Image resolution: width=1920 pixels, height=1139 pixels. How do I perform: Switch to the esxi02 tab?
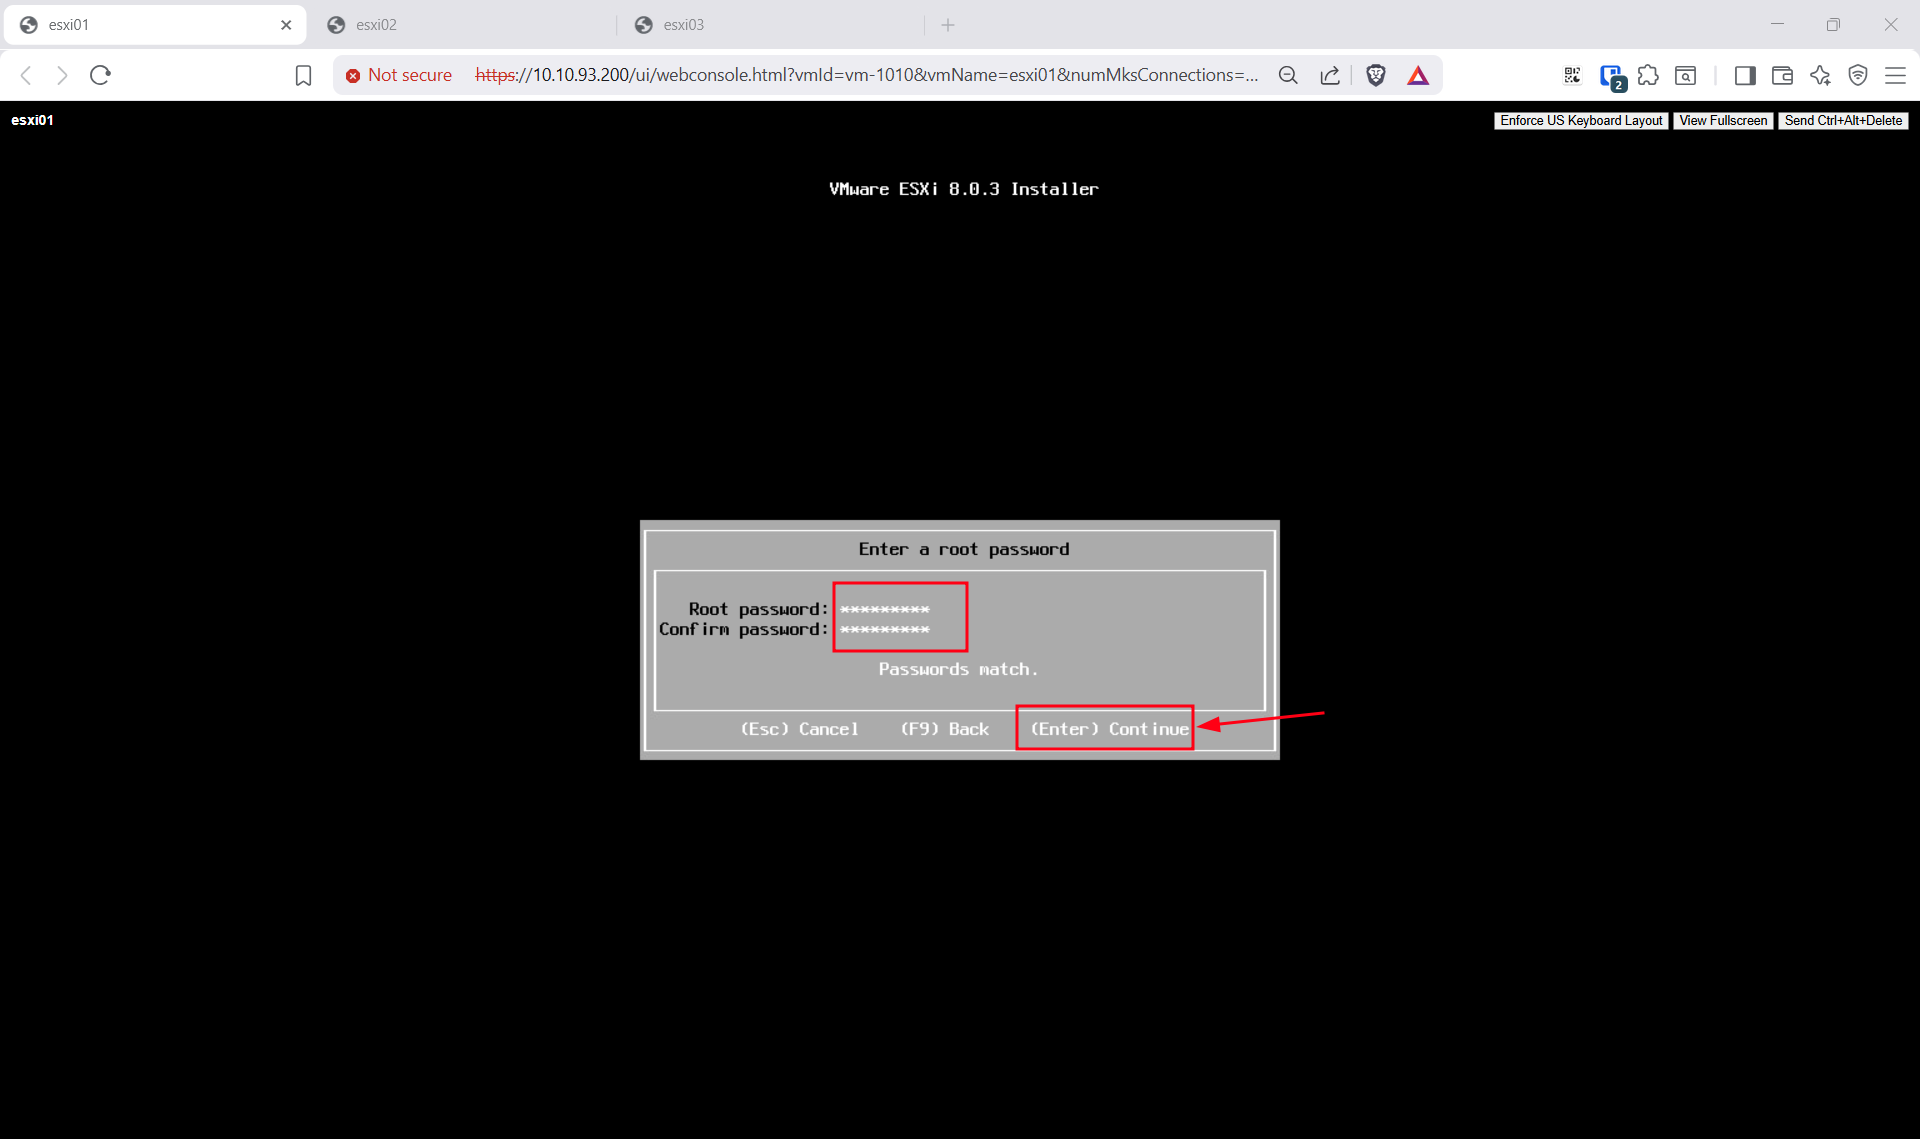coord(465,25)
